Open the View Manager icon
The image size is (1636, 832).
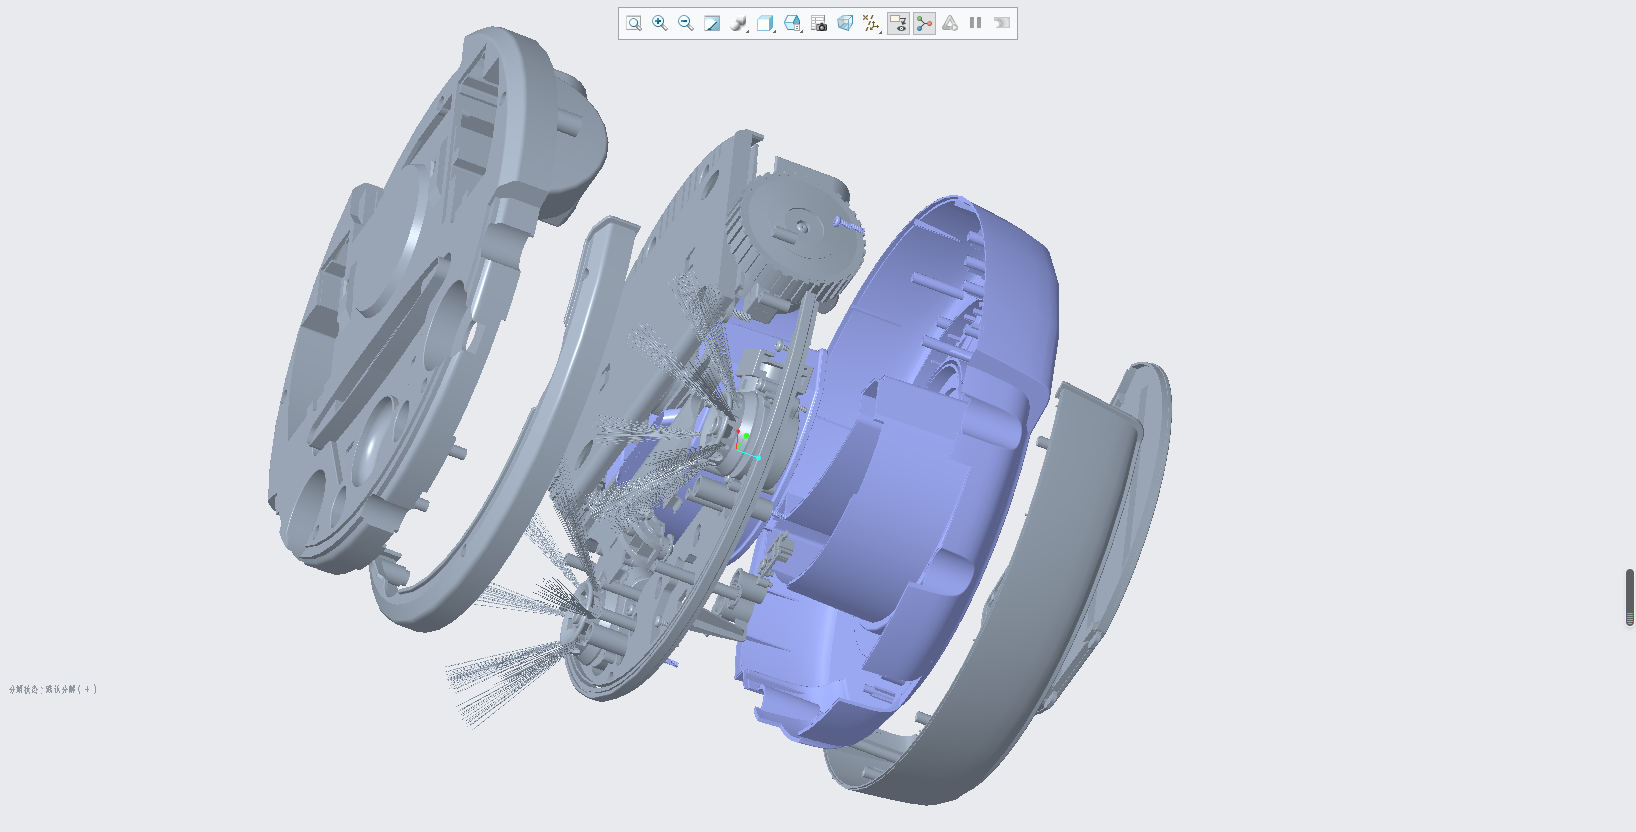793,23
